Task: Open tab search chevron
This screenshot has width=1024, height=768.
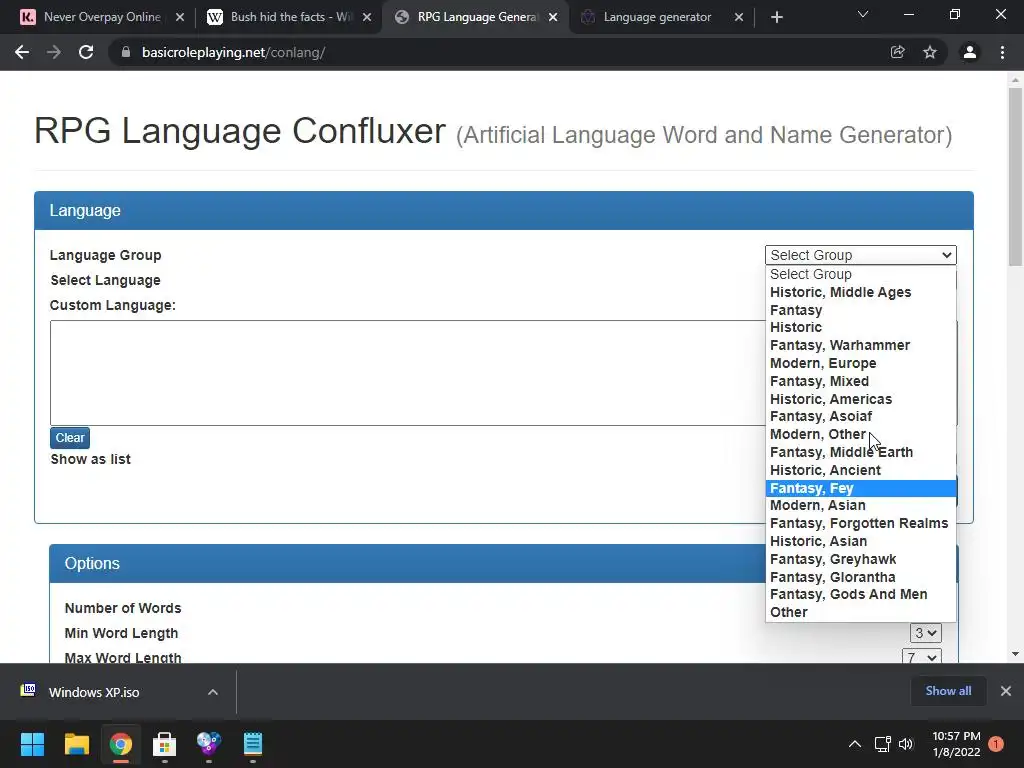Action: 863,14
